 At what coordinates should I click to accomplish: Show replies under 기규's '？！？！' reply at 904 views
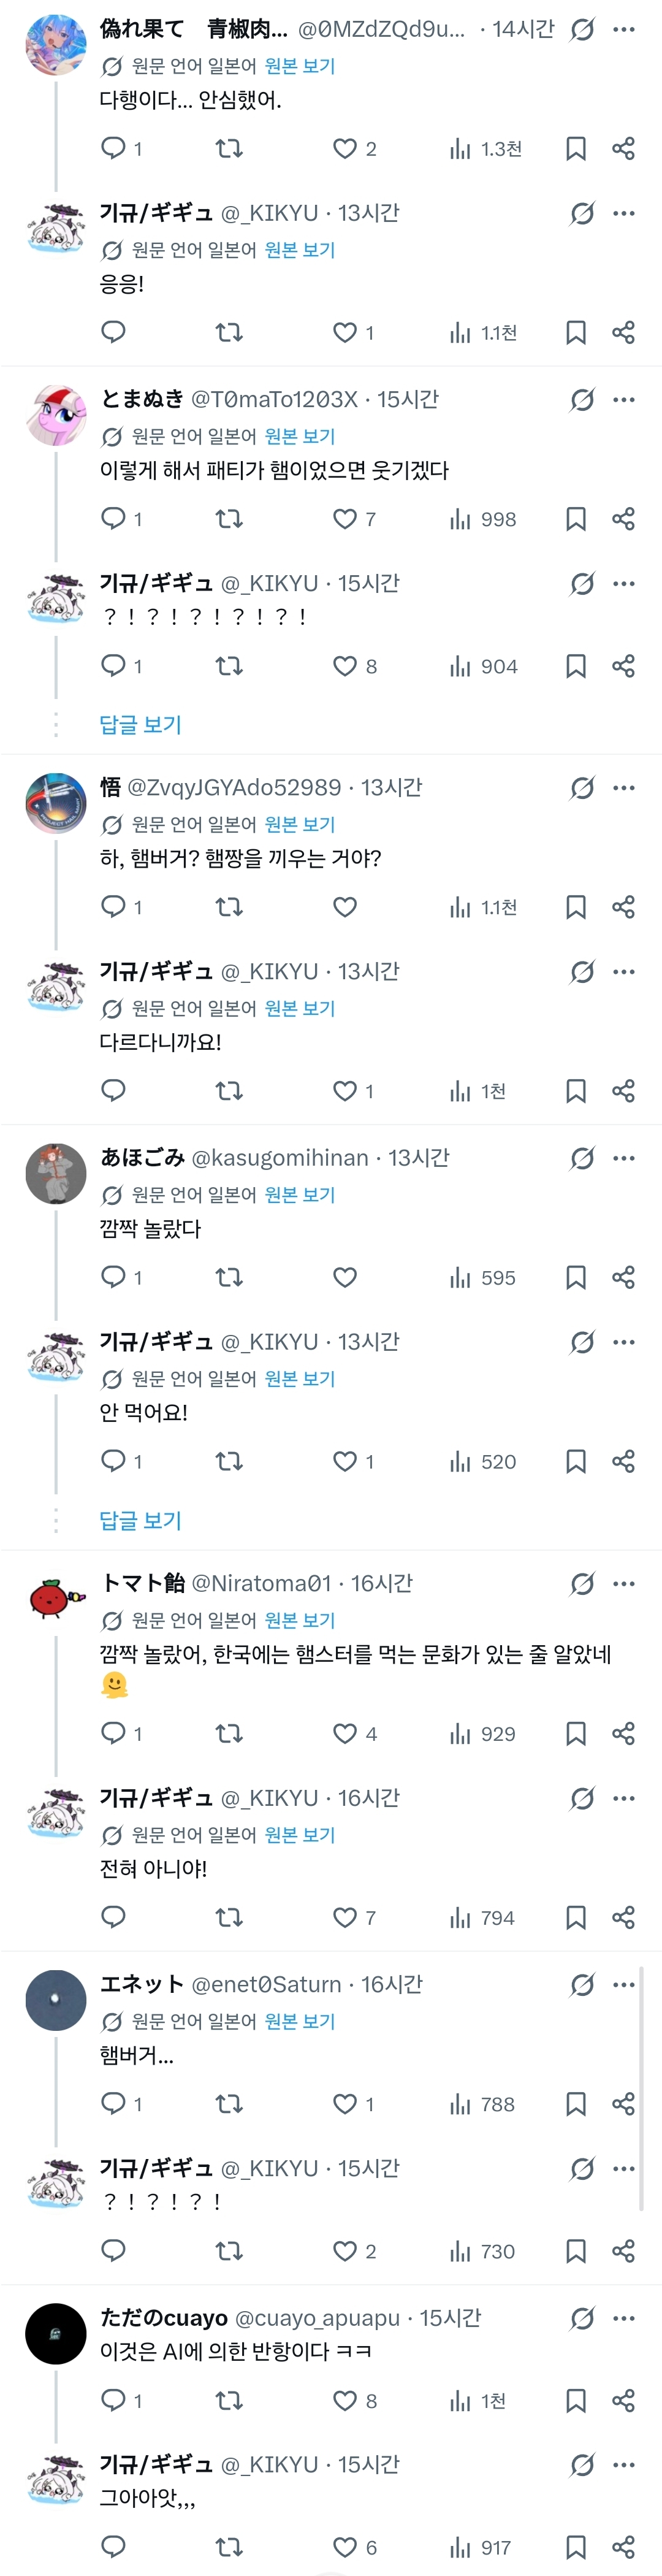point(140,724)
